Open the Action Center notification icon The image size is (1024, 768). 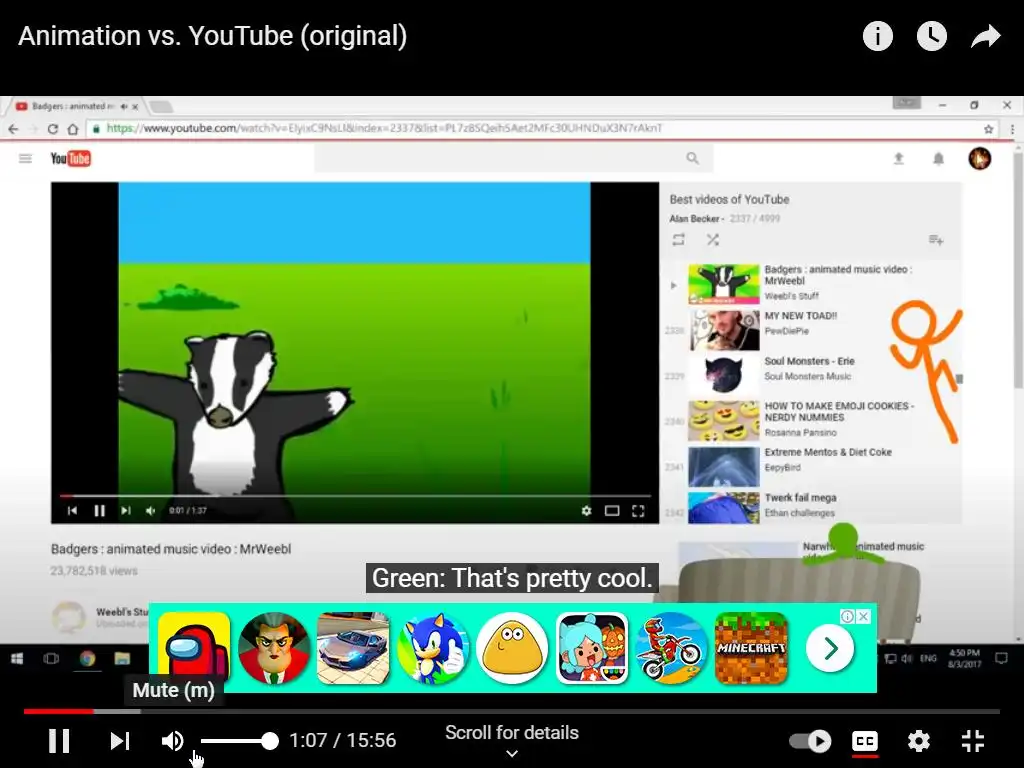point(1001,658)
